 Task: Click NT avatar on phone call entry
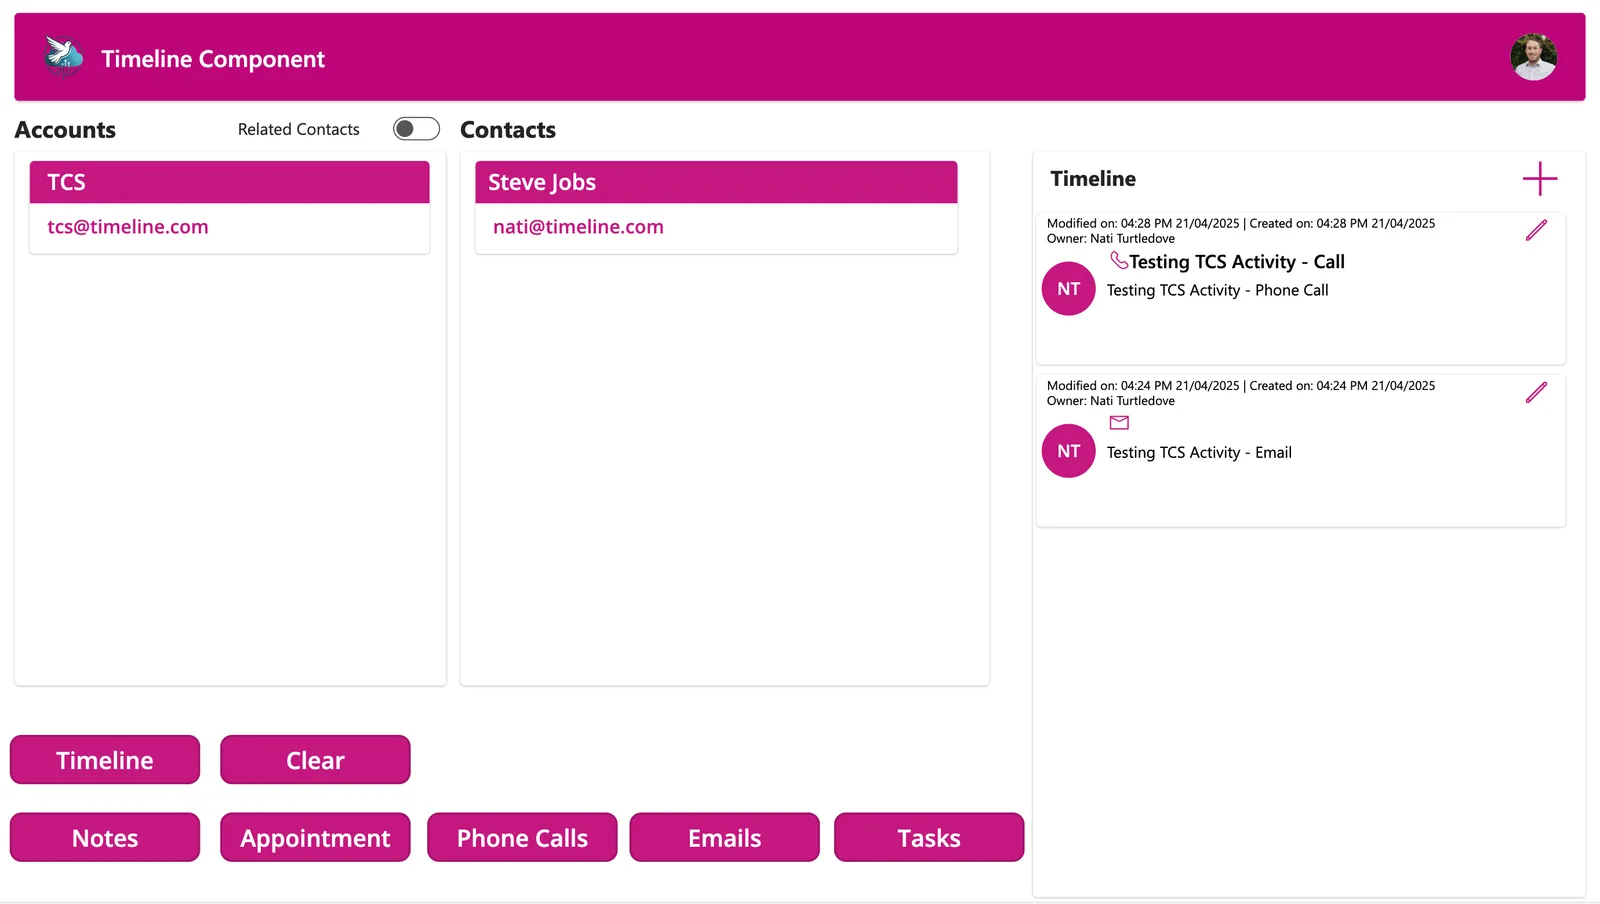tap(1068, 289)
